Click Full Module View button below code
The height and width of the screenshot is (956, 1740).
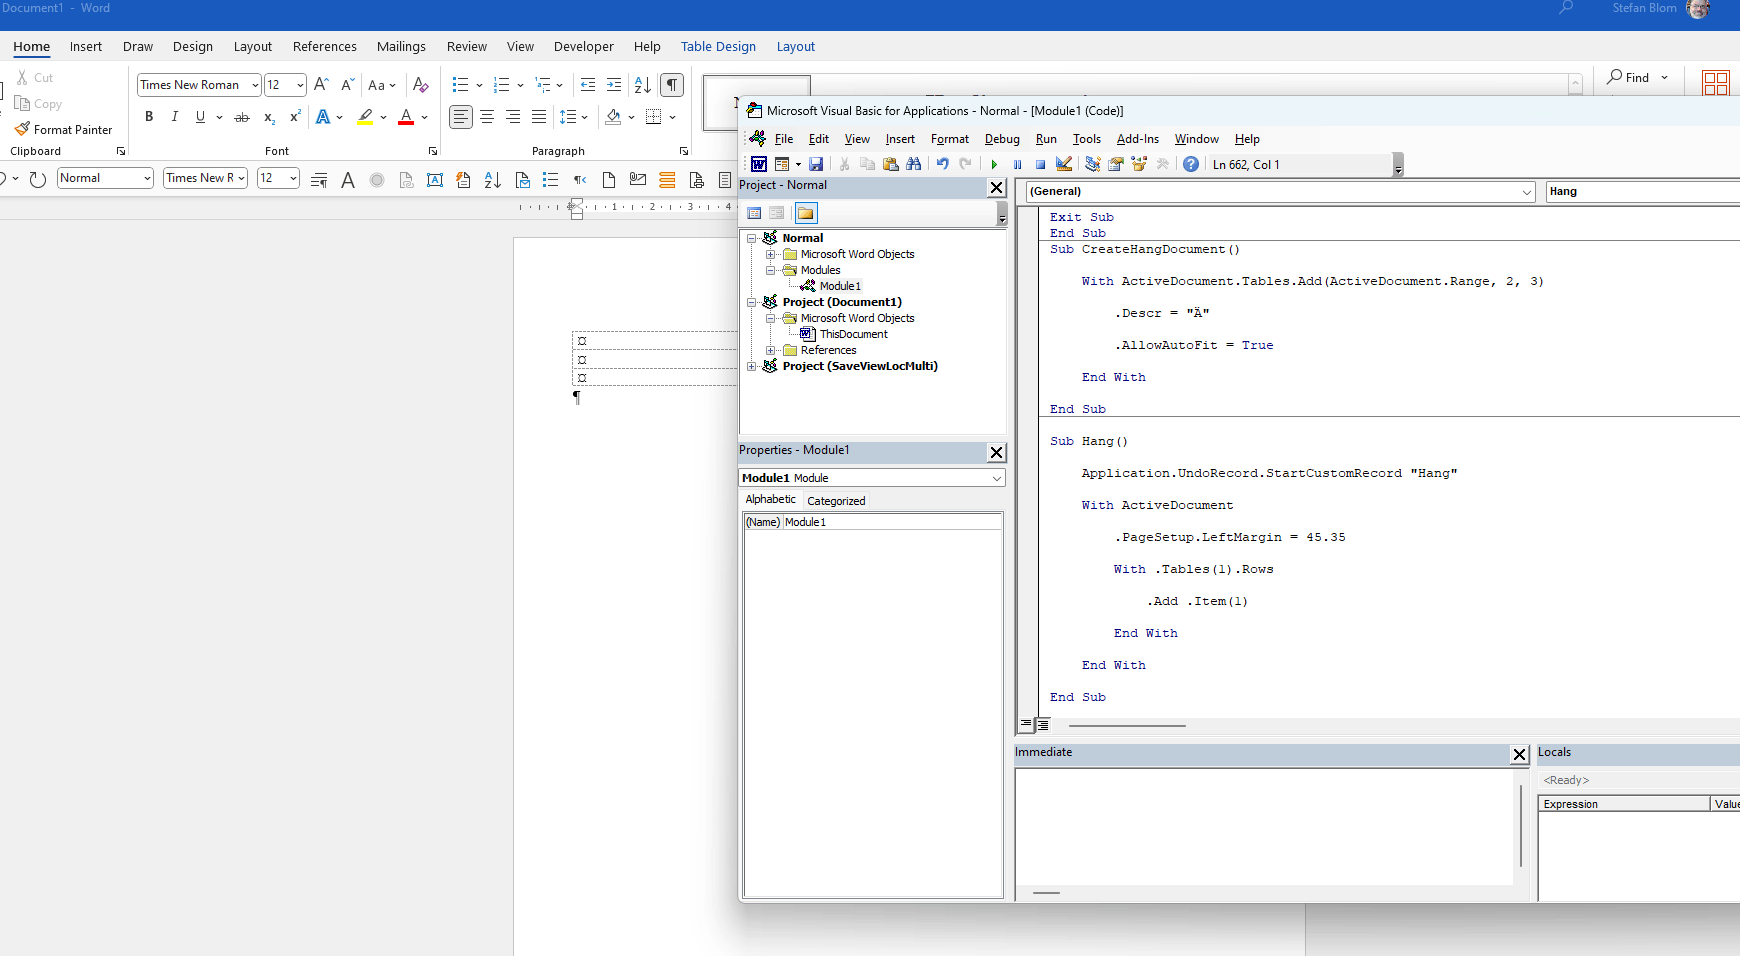pyautogui.click(x=1043, y=725)
